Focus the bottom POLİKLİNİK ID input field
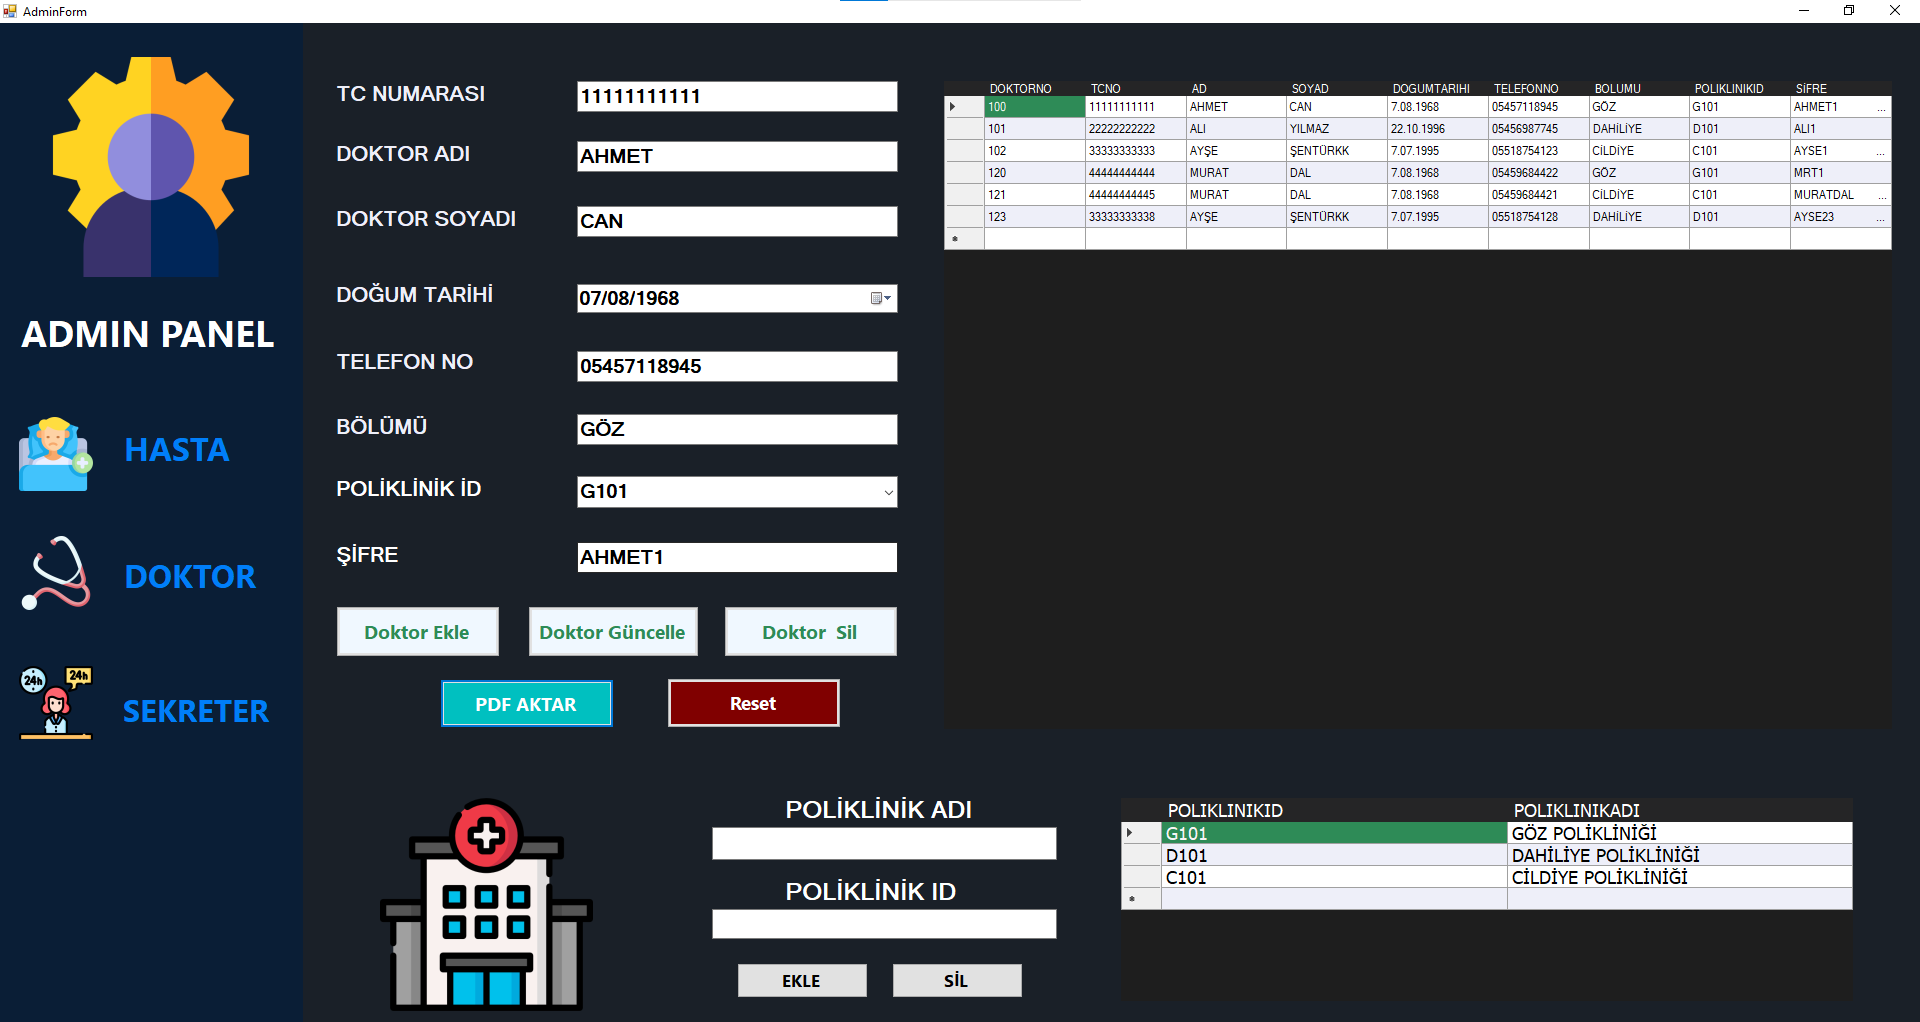This screenshot has width=1920, height=1022. point(884,924)
